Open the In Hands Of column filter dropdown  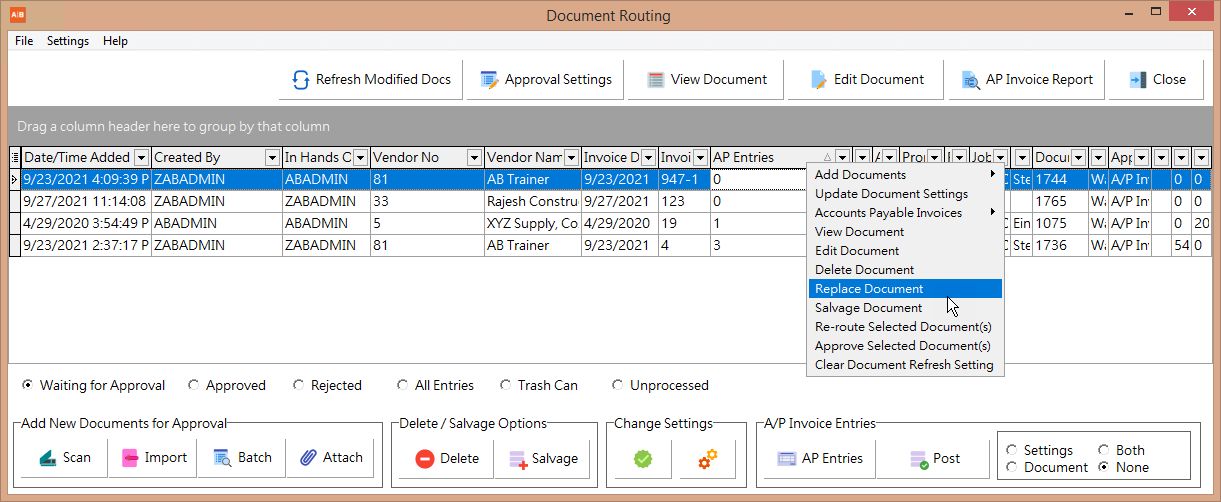pos(360,158)
